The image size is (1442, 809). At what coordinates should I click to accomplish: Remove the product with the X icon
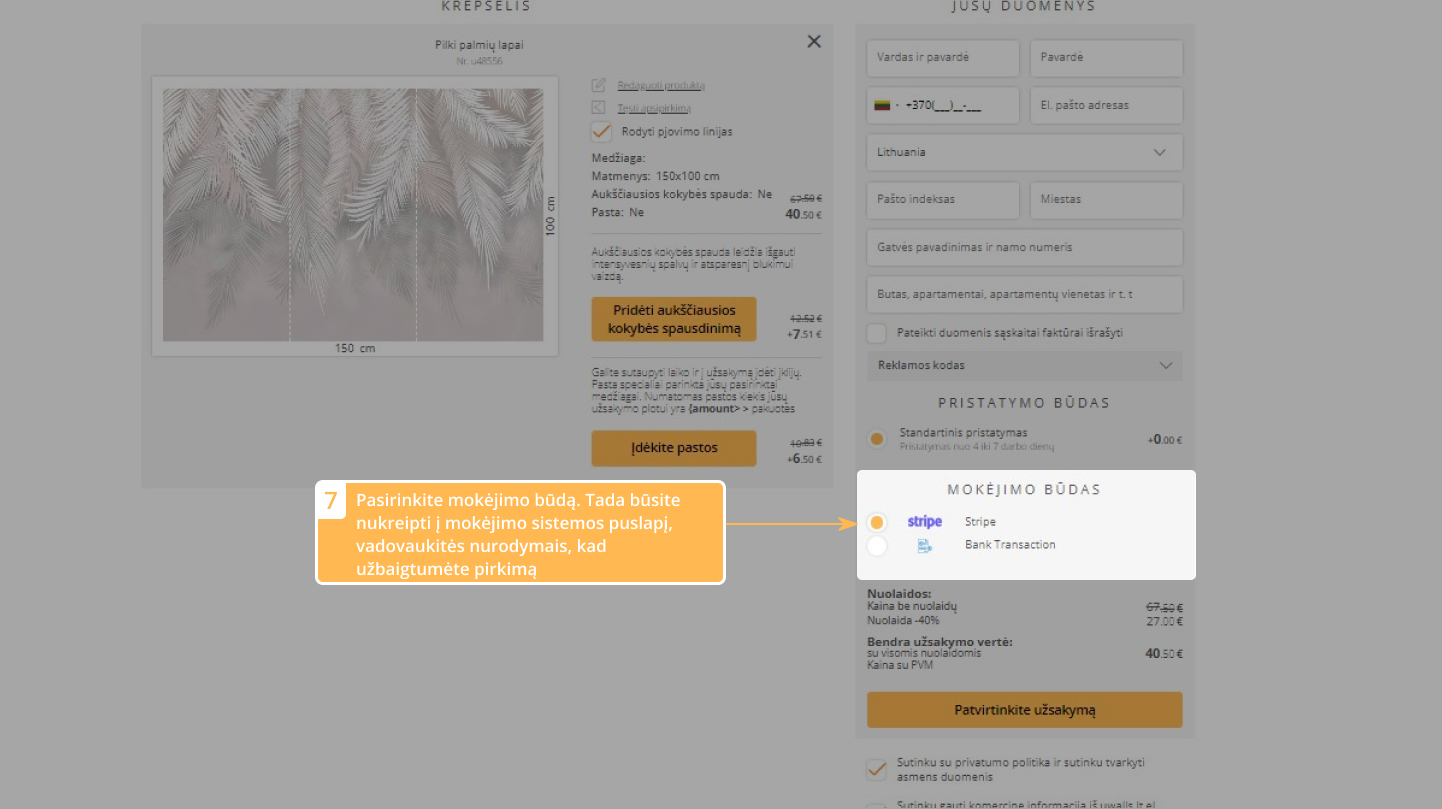[814, 41]
